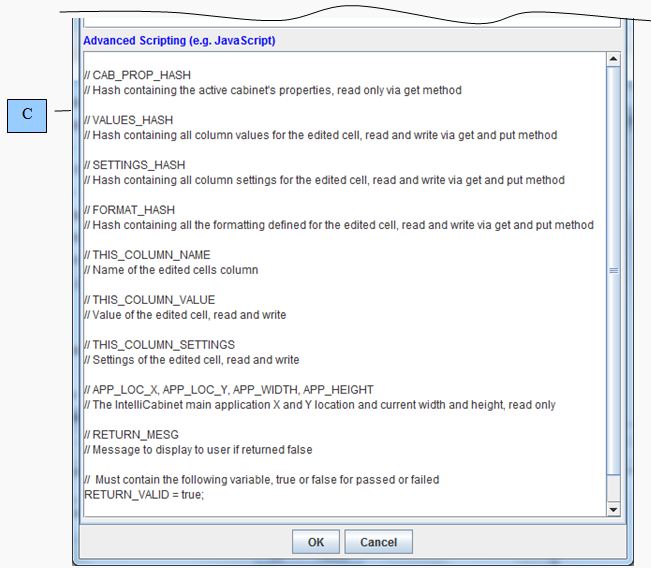Click the OK button
Screen dimensions: 651x568
click(316, 542)
